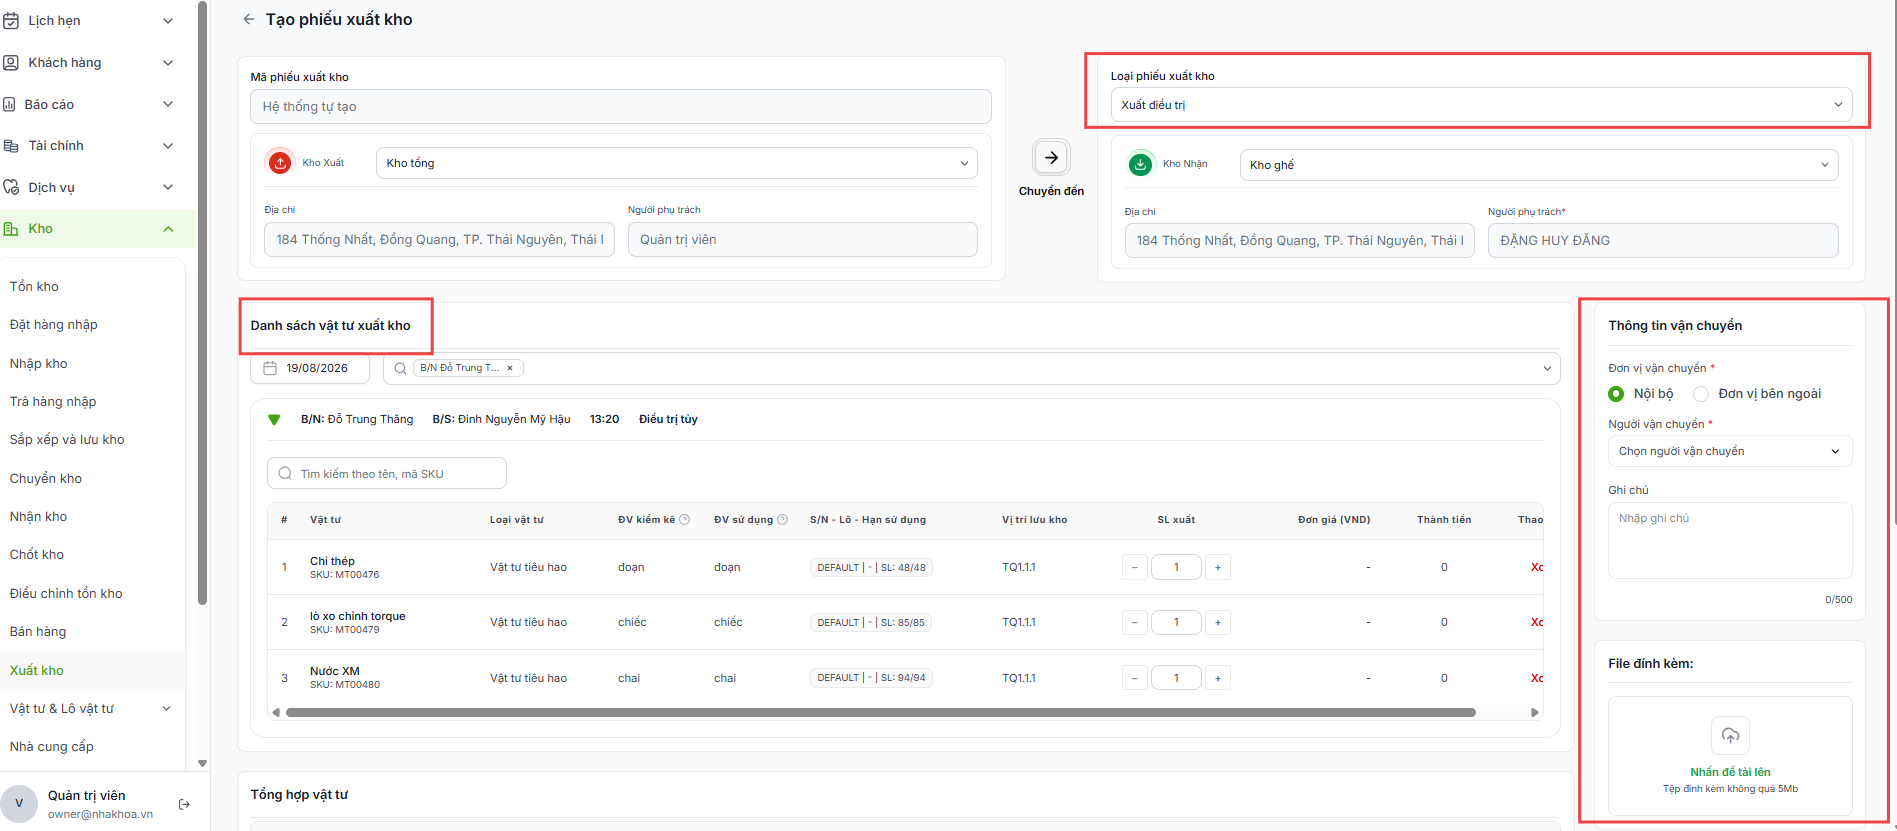Click the calendar icon next to 19/08/2026
Screen dimensions: 1897x831
pyautogui.click(x=270, y=368)
